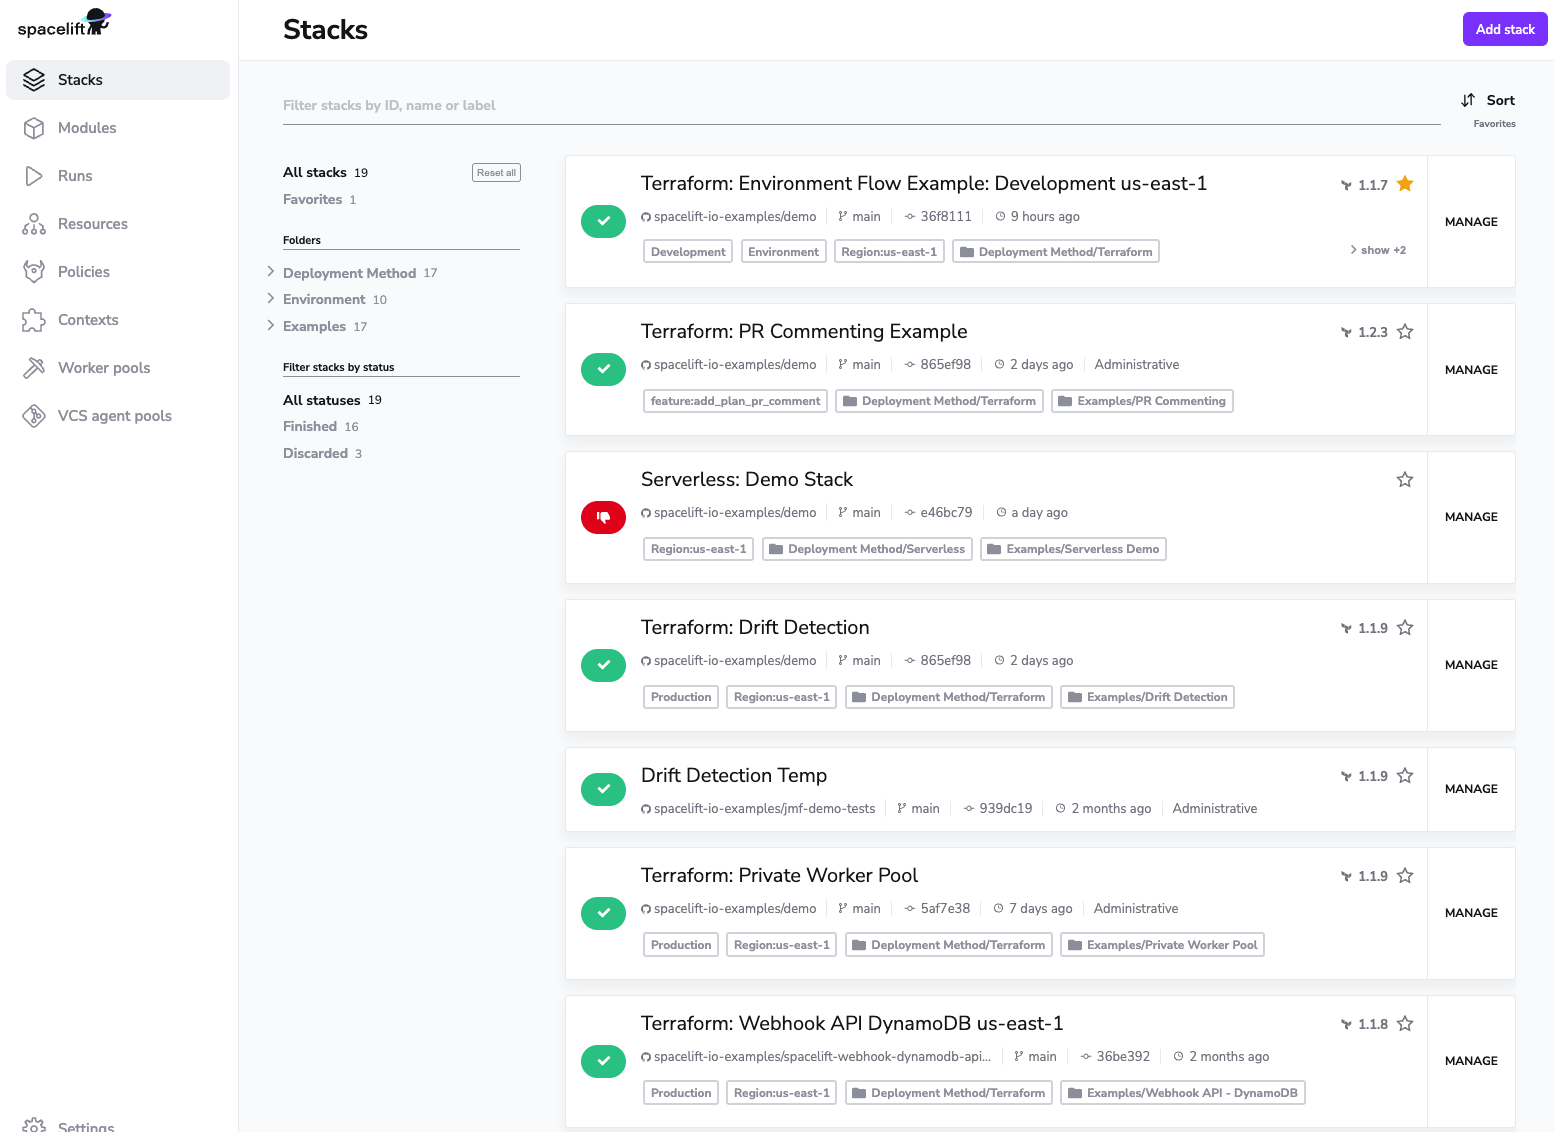Click the Resources sidebar icon
The width and height of the screenshot is (1554, 1132).
tap(34, 224)
